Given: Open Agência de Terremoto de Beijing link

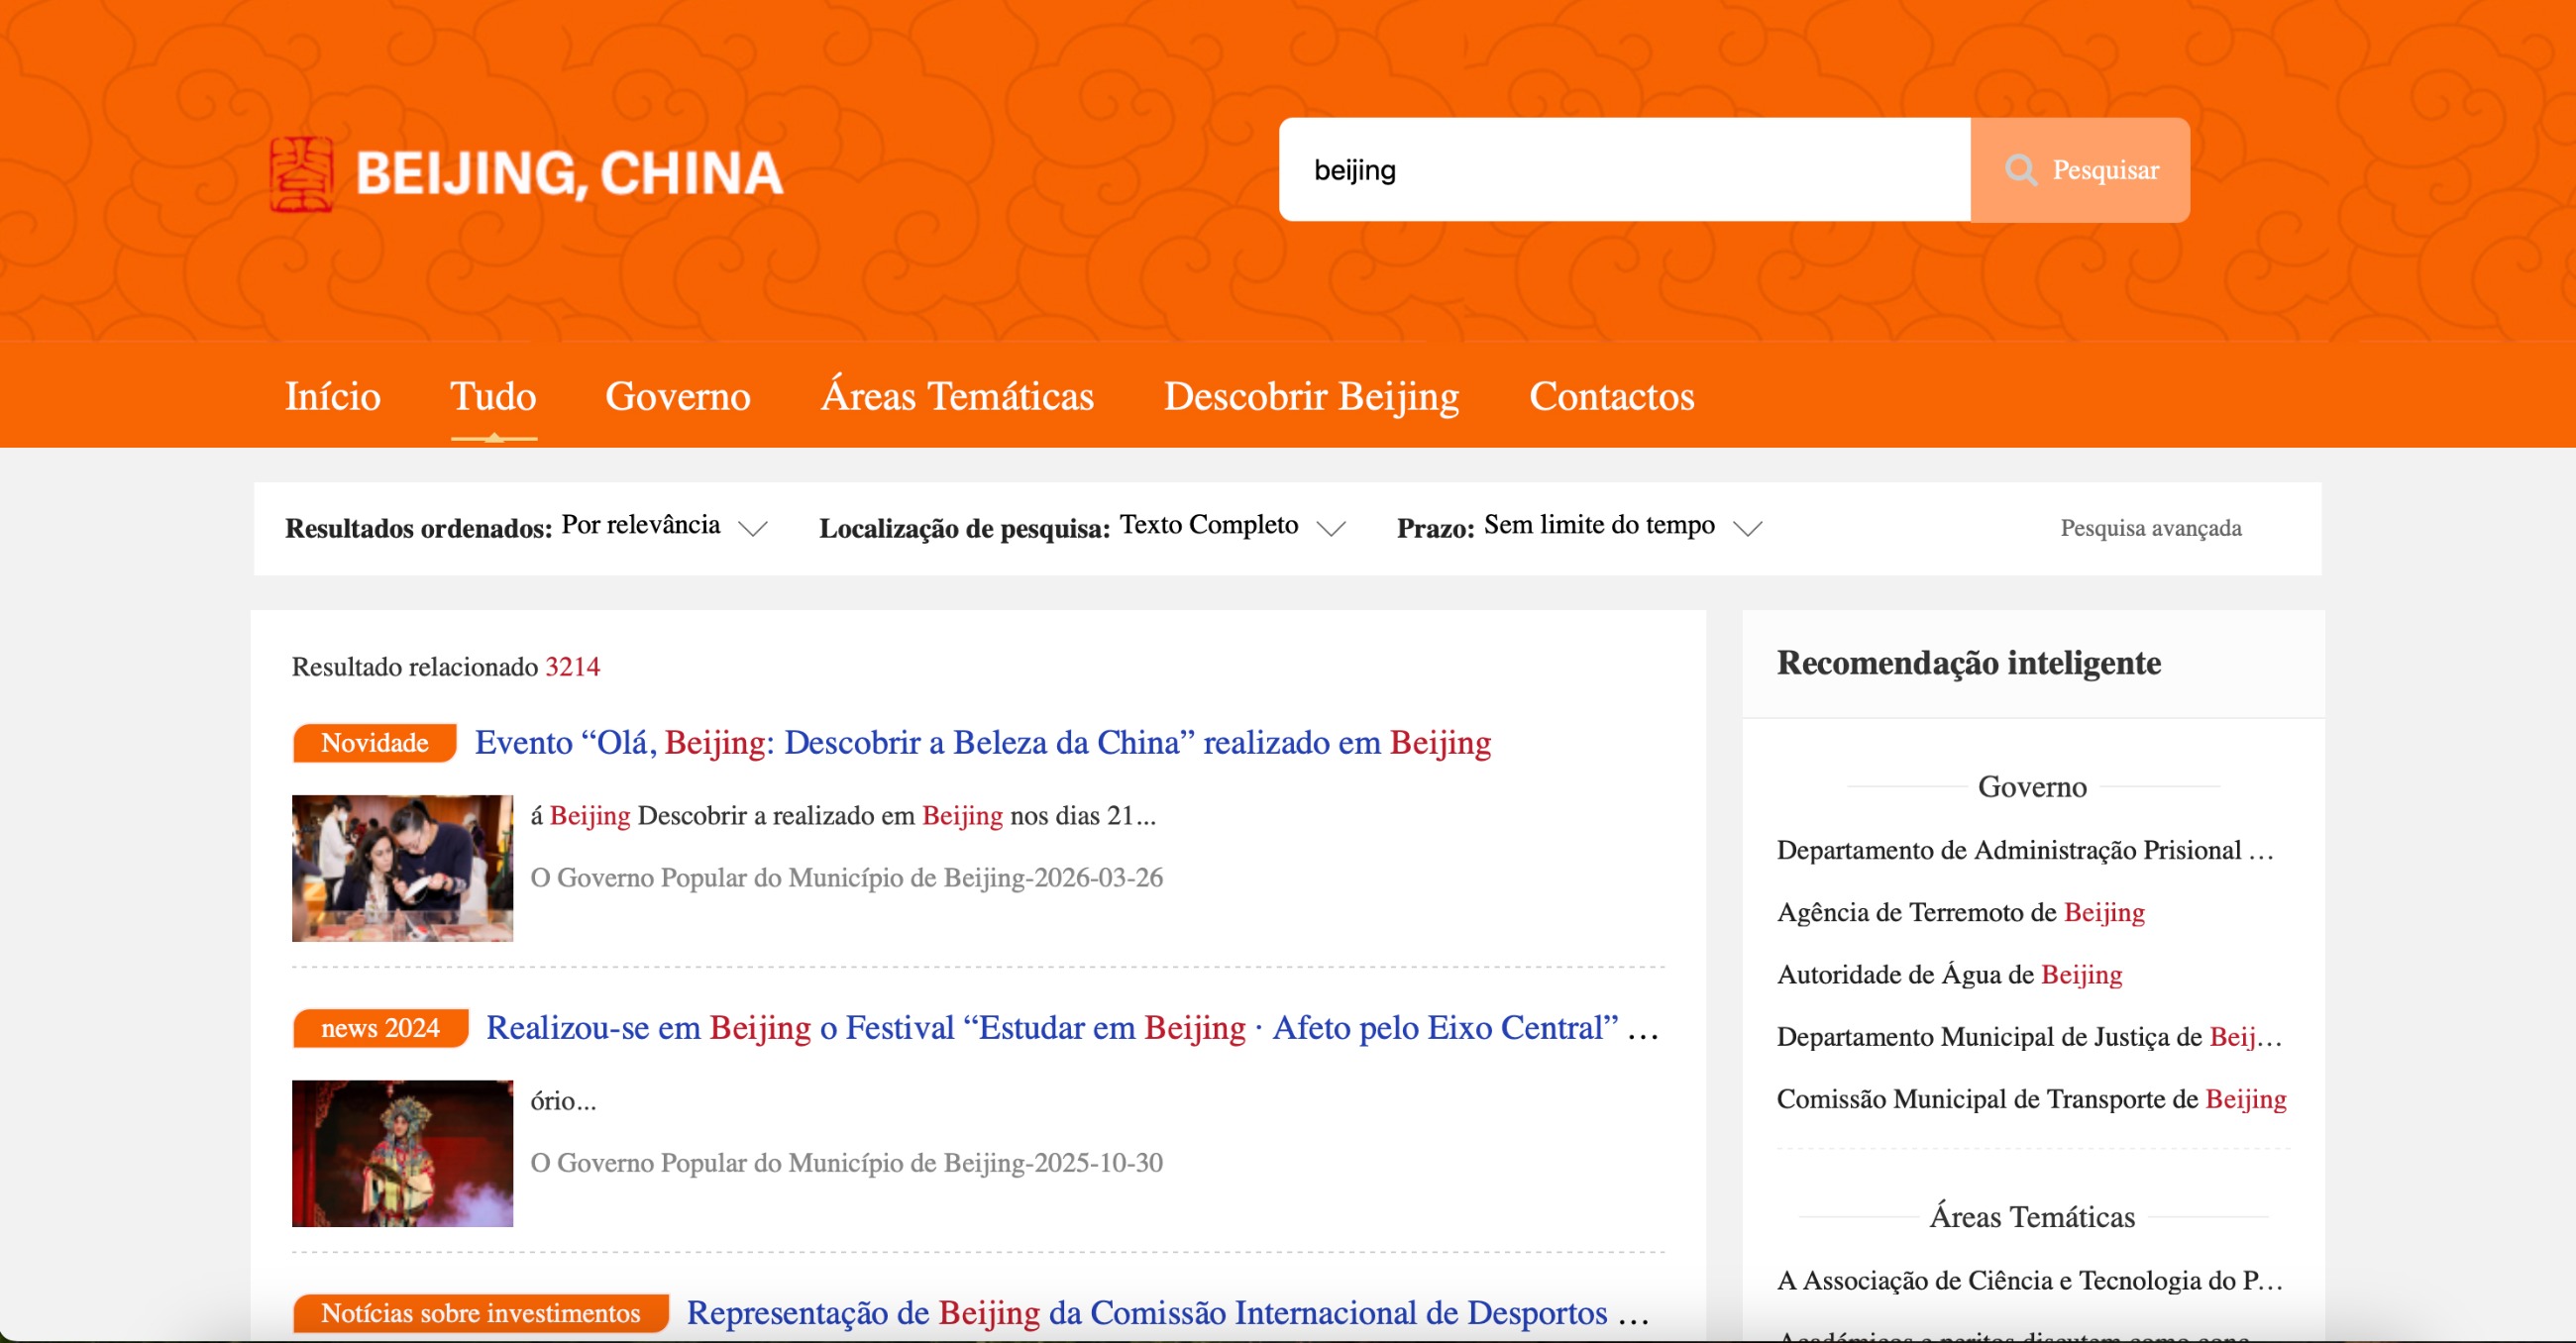Looking at the screenshot, I should click(x=1960, y=912).
